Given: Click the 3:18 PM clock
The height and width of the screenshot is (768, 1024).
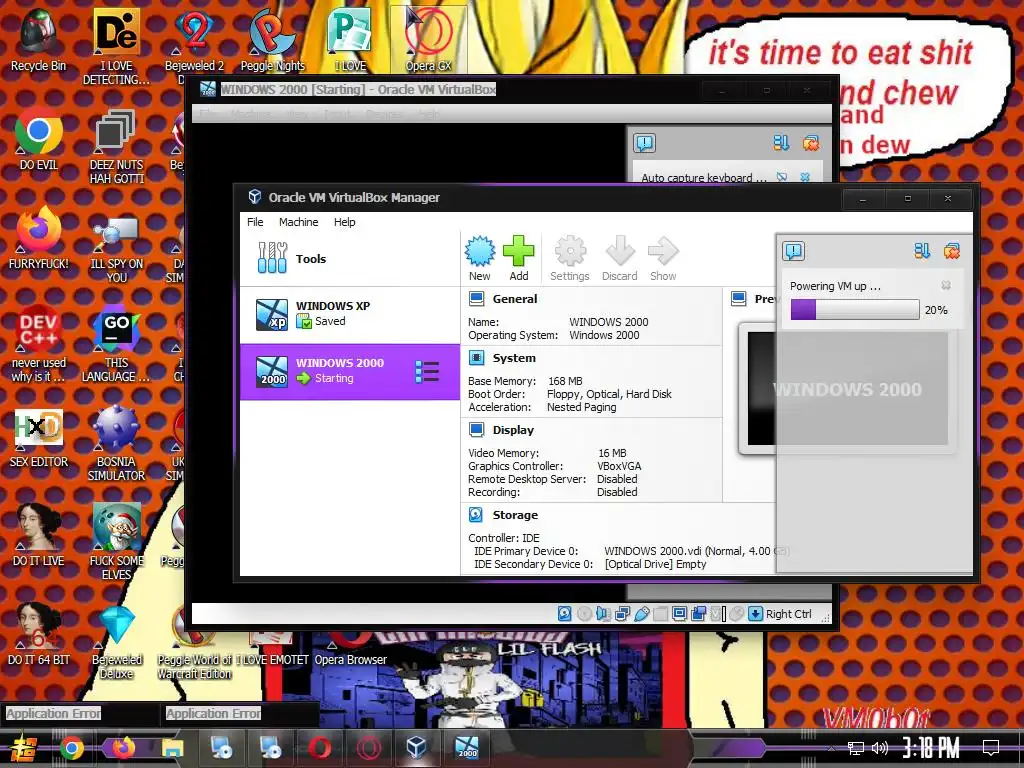Looking at the screenshot, I should (931, 748).
